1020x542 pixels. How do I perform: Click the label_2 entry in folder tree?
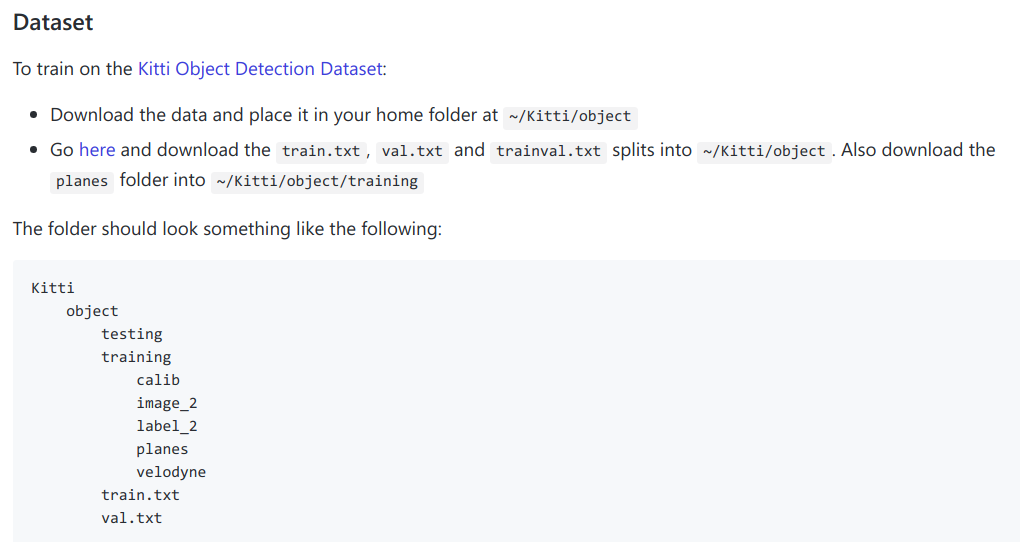[167, 426]
